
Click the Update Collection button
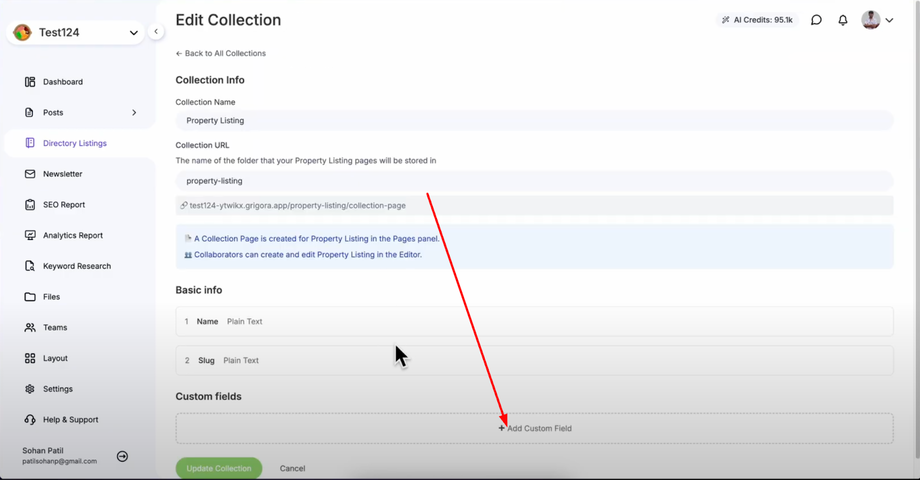(219, 468)
